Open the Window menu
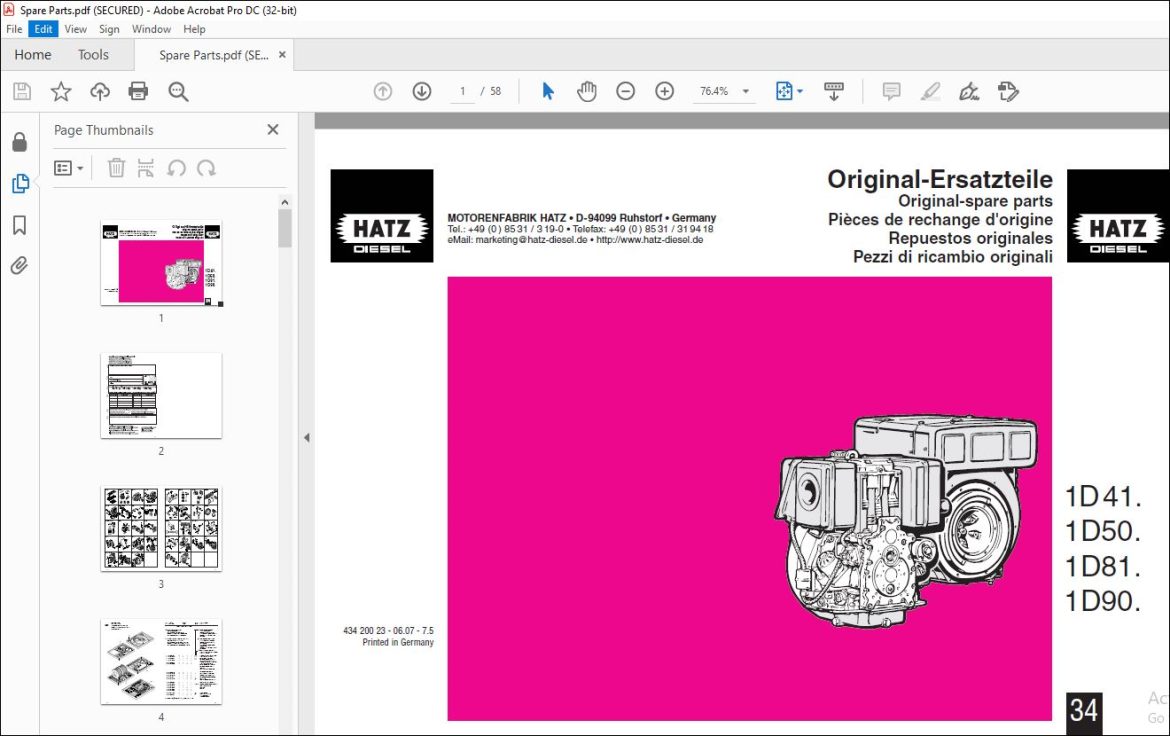The width and height of the screenshot is (1170, 736). 151,29
